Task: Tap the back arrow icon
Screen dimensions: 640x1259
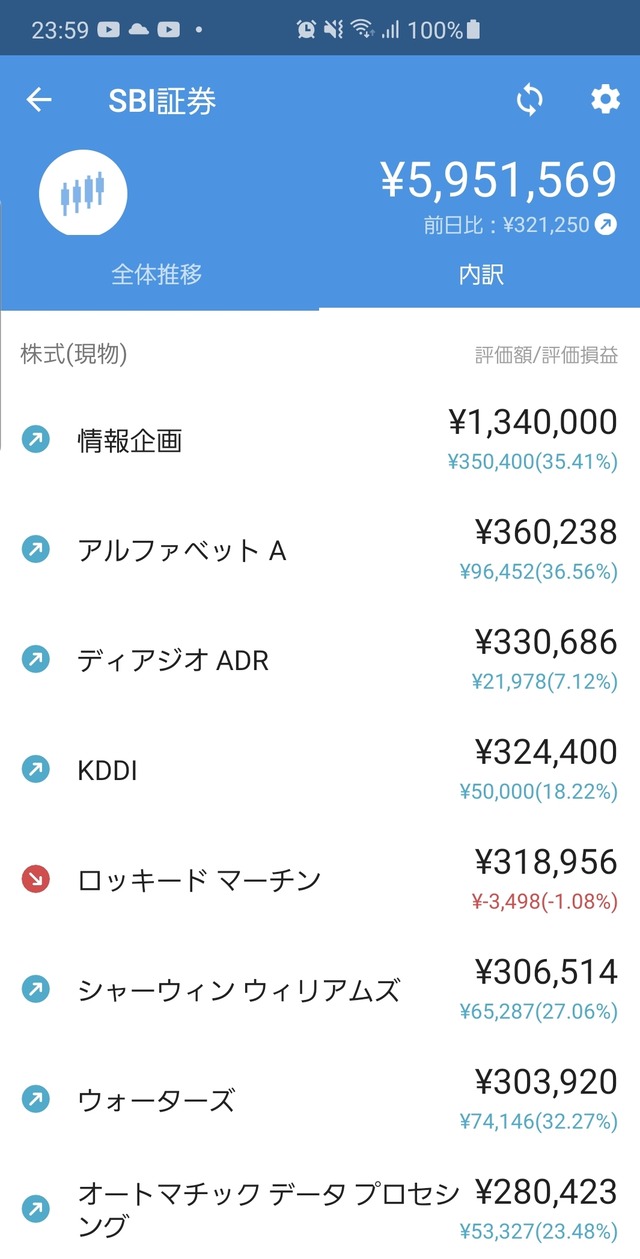Action: 39,100
